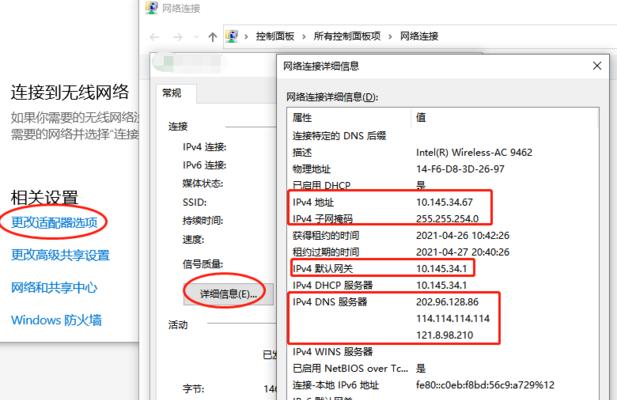
Task: Click the 媒体状态 label in status dialog
Action: click(203, 184)
